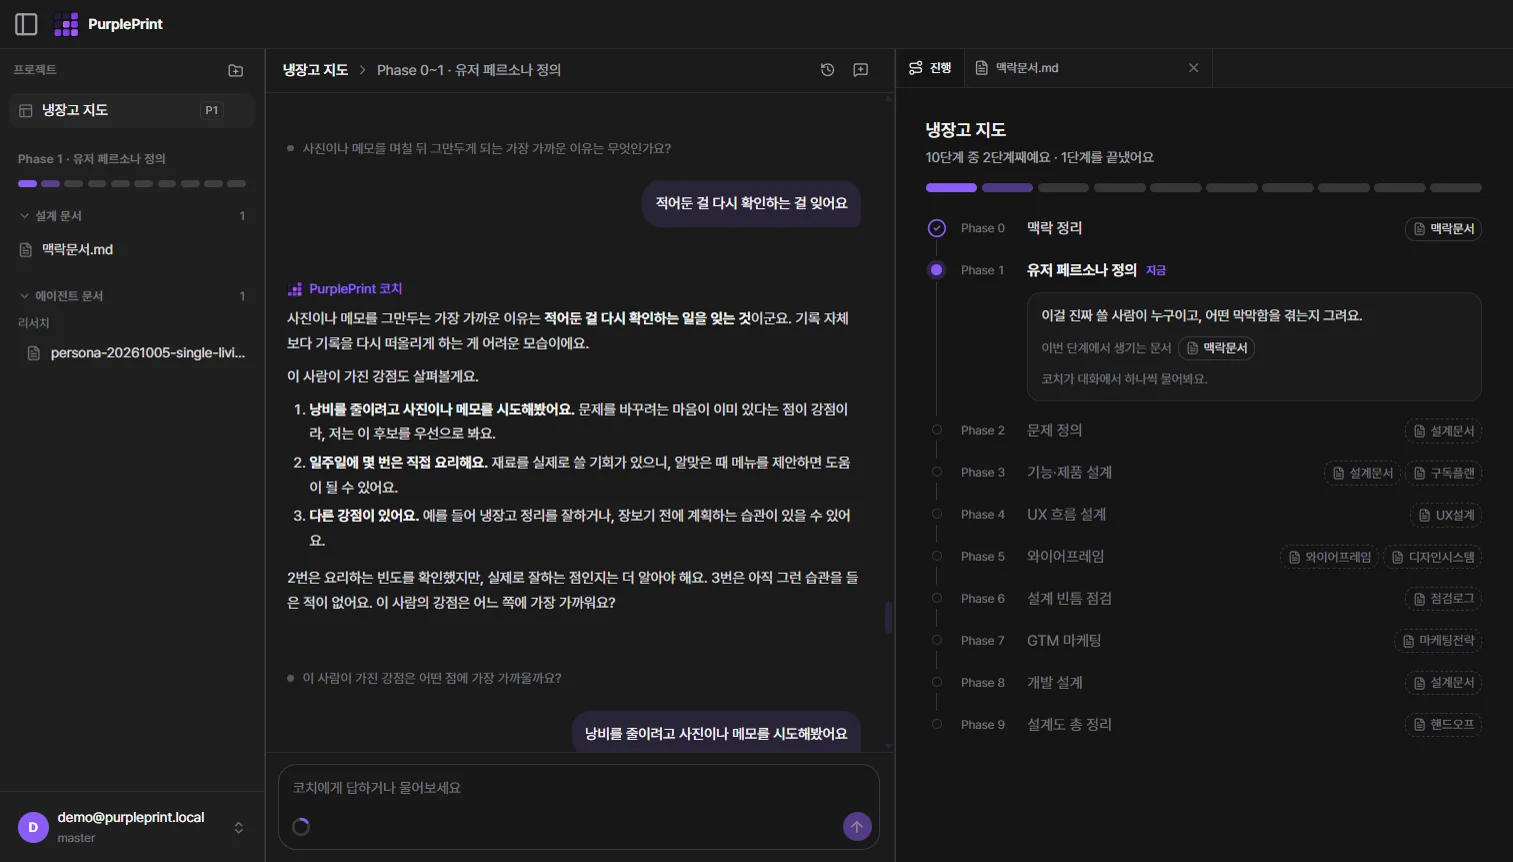Open Phase 5 디자인시스템 badge

1433,557
